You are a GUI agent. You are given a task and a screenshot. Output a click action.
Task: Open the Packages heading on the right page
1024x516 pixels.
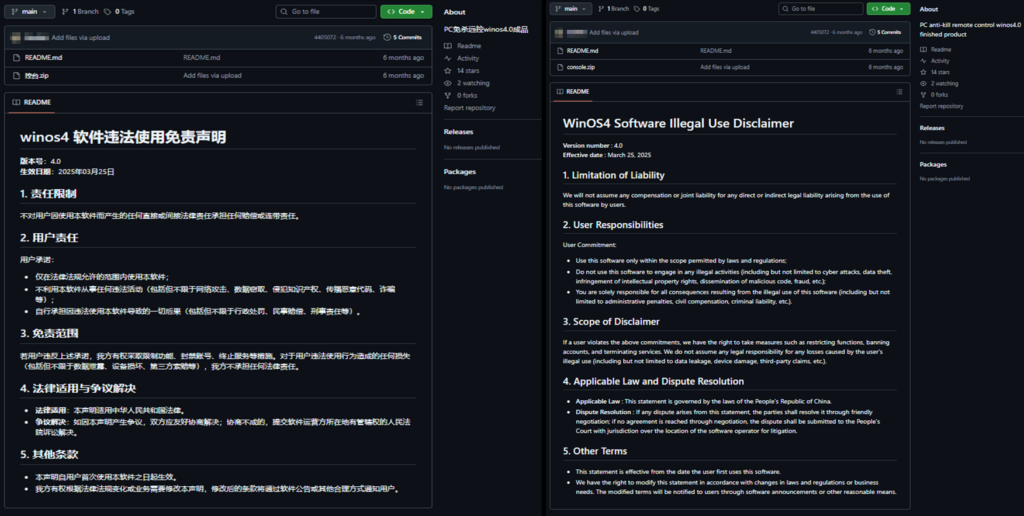coord(933,165)
